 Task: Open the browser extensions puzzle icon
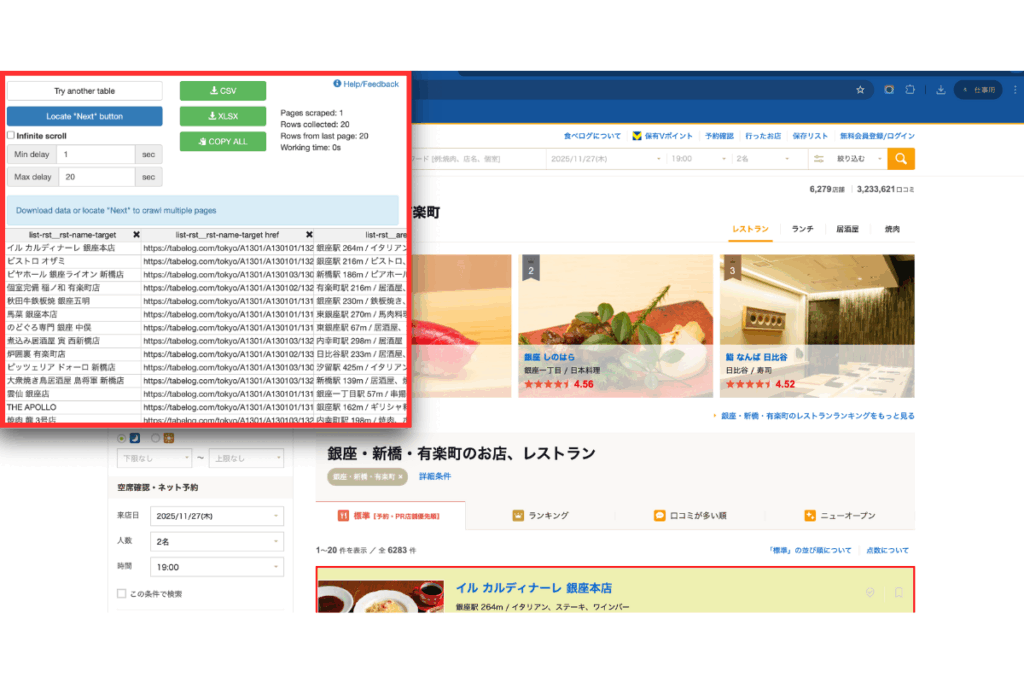[910, 90]
